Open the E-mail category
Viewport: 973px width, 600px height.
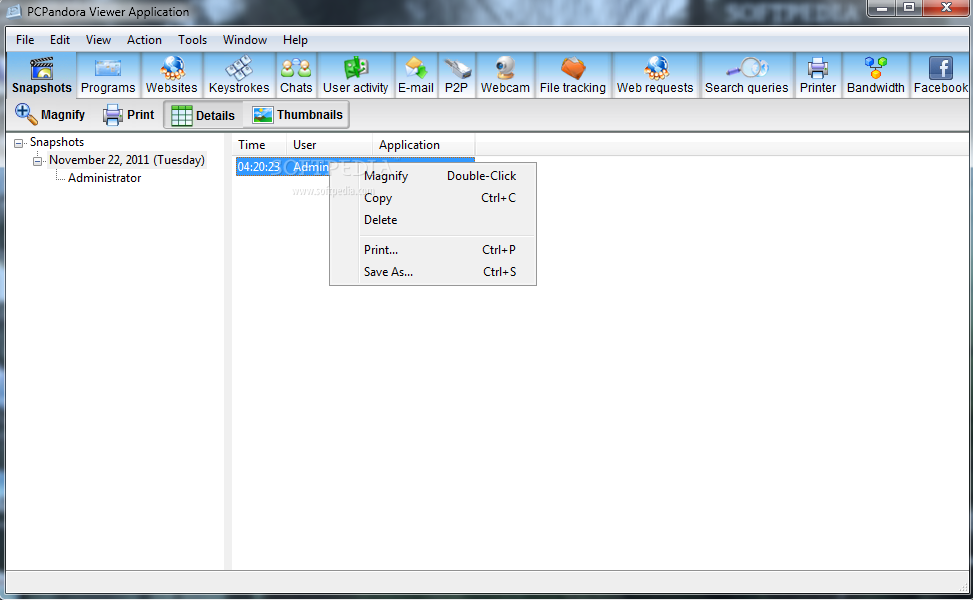[x=416, y=75]
